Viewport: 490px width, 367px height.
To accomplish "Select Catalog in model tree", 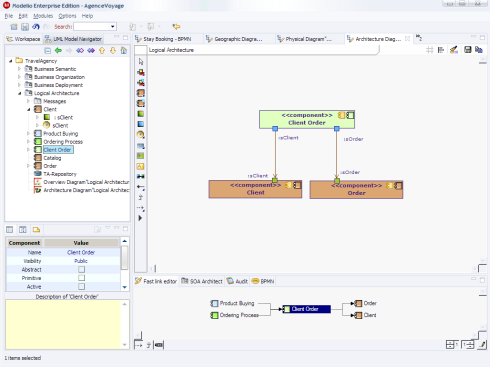I will tap(52, 158).
